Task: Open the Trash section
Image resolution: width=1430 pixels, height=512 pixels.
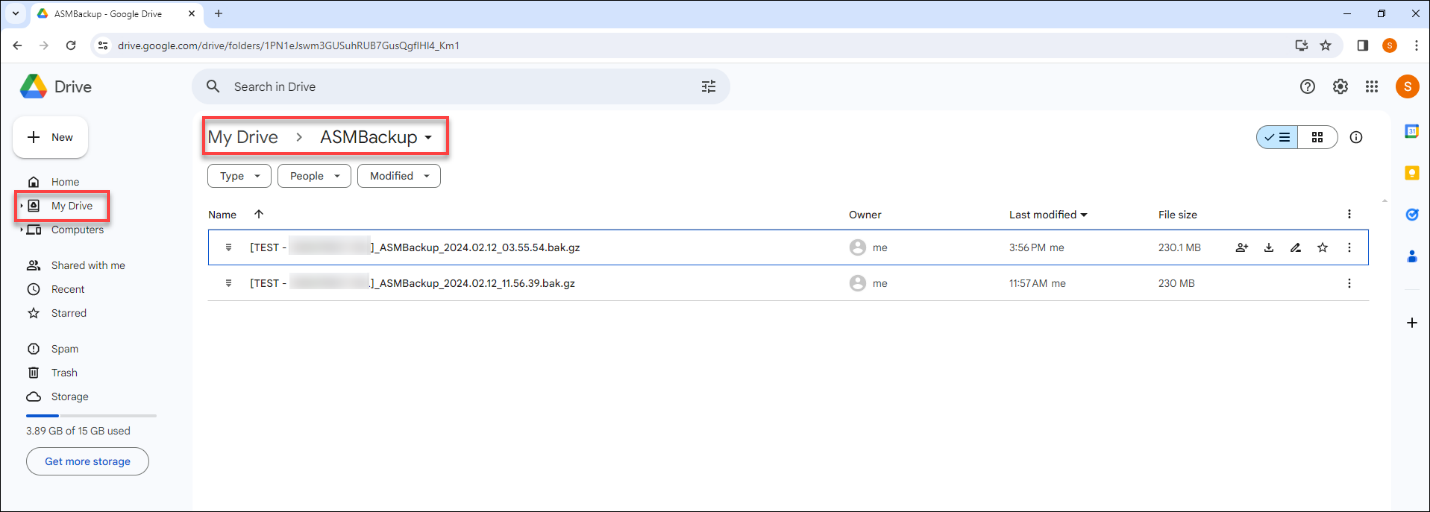Action: (64, 373)
